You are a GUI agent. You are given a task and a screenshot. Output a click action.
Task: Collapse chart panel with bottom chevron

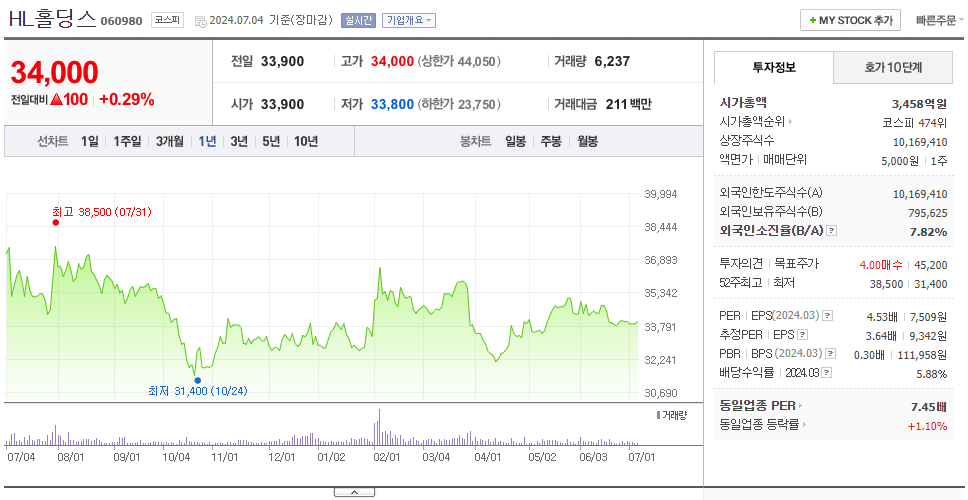tap(354, 492)
